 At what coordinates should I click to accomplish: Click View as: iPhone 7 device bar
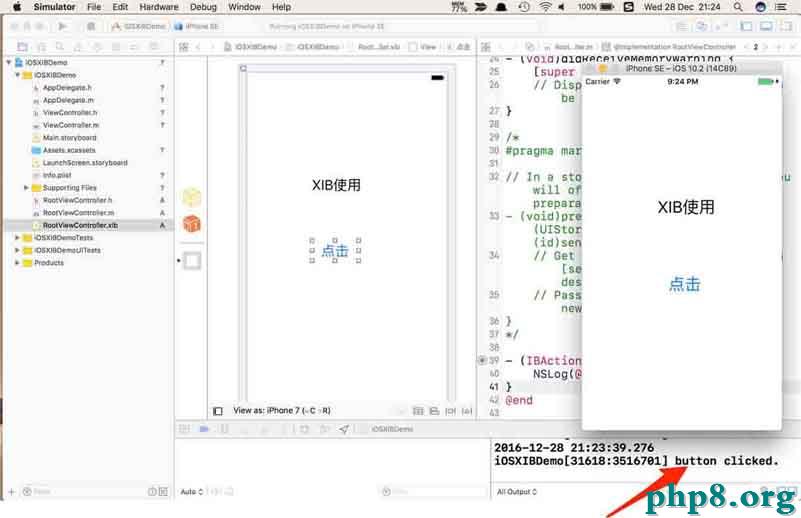(282, 411)
